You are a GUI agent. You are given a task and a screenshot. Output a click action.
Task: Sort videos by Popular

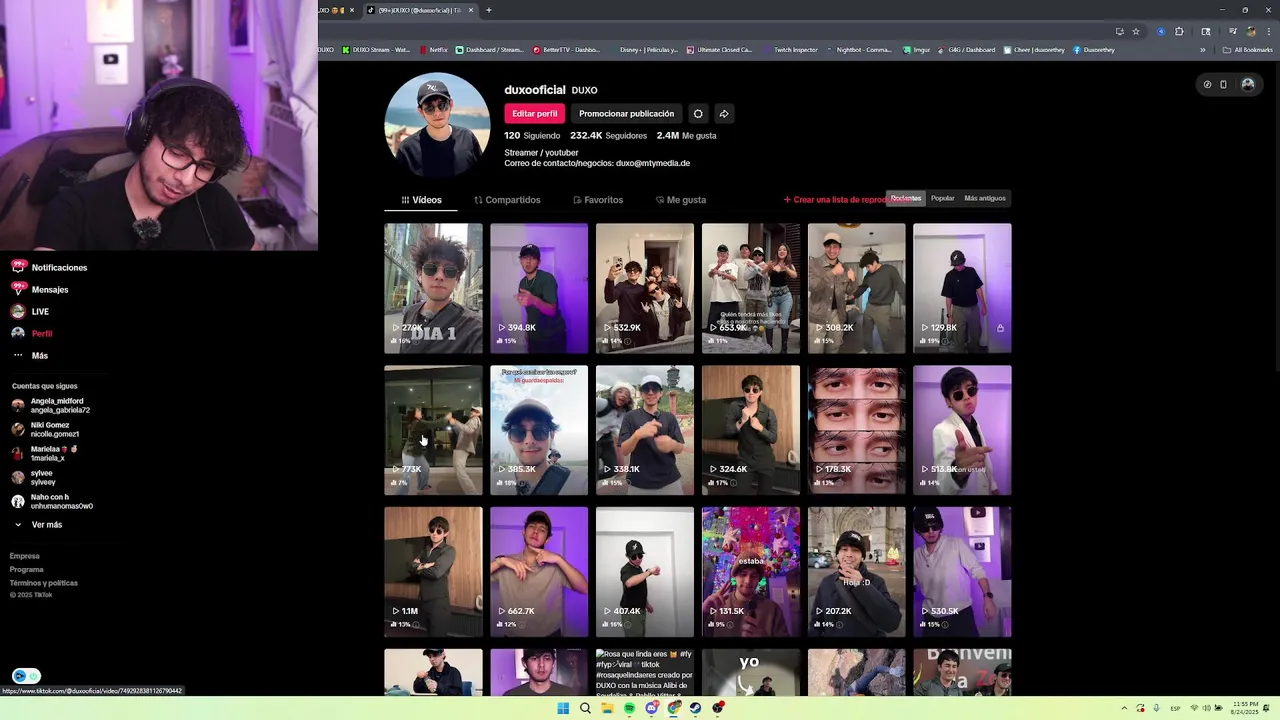point(942,198)
